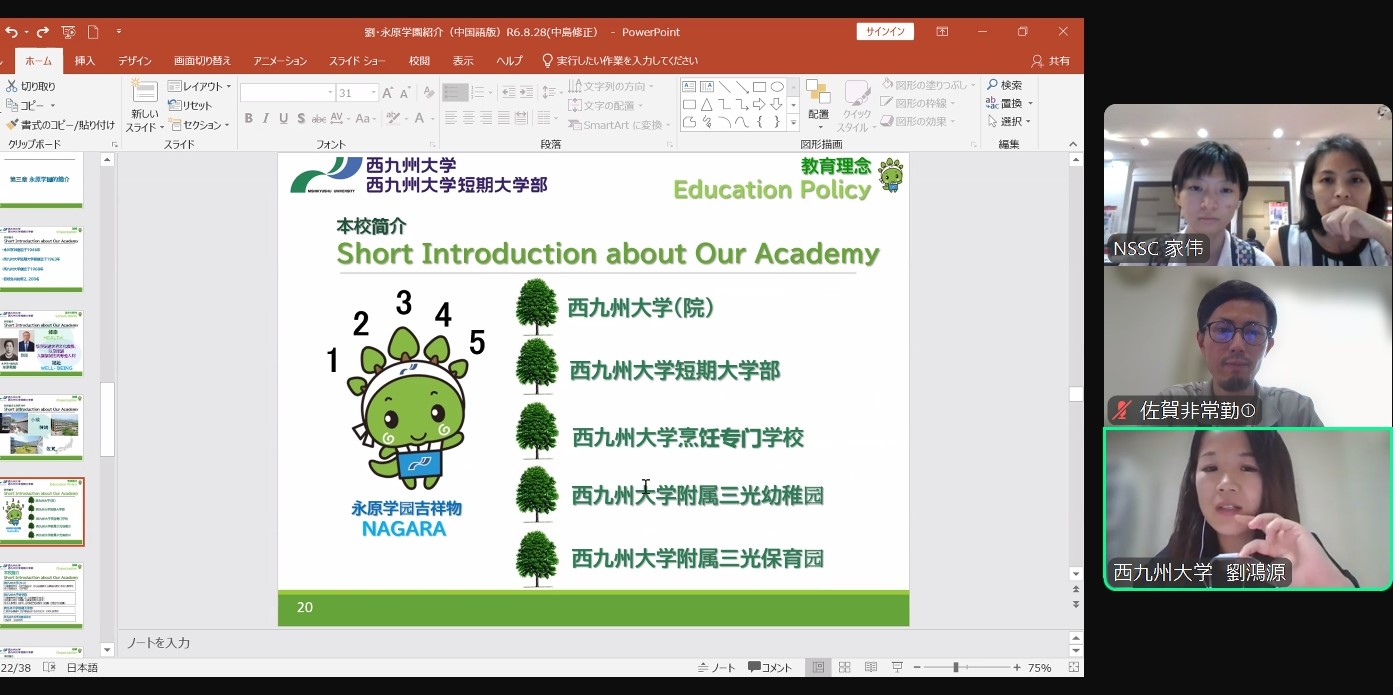Open the 画面切り替え transitions tab

coord(202,61)
